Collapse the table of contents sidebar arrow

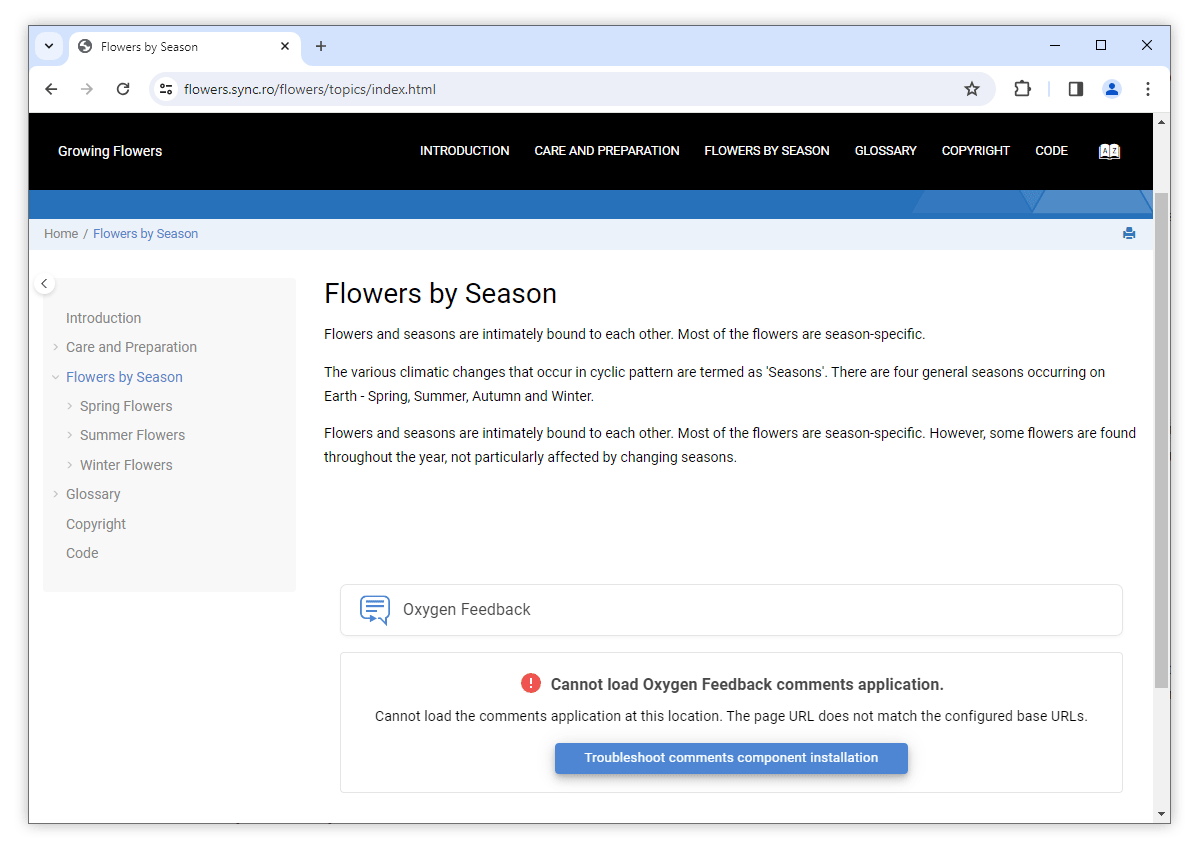pos(44,284)
